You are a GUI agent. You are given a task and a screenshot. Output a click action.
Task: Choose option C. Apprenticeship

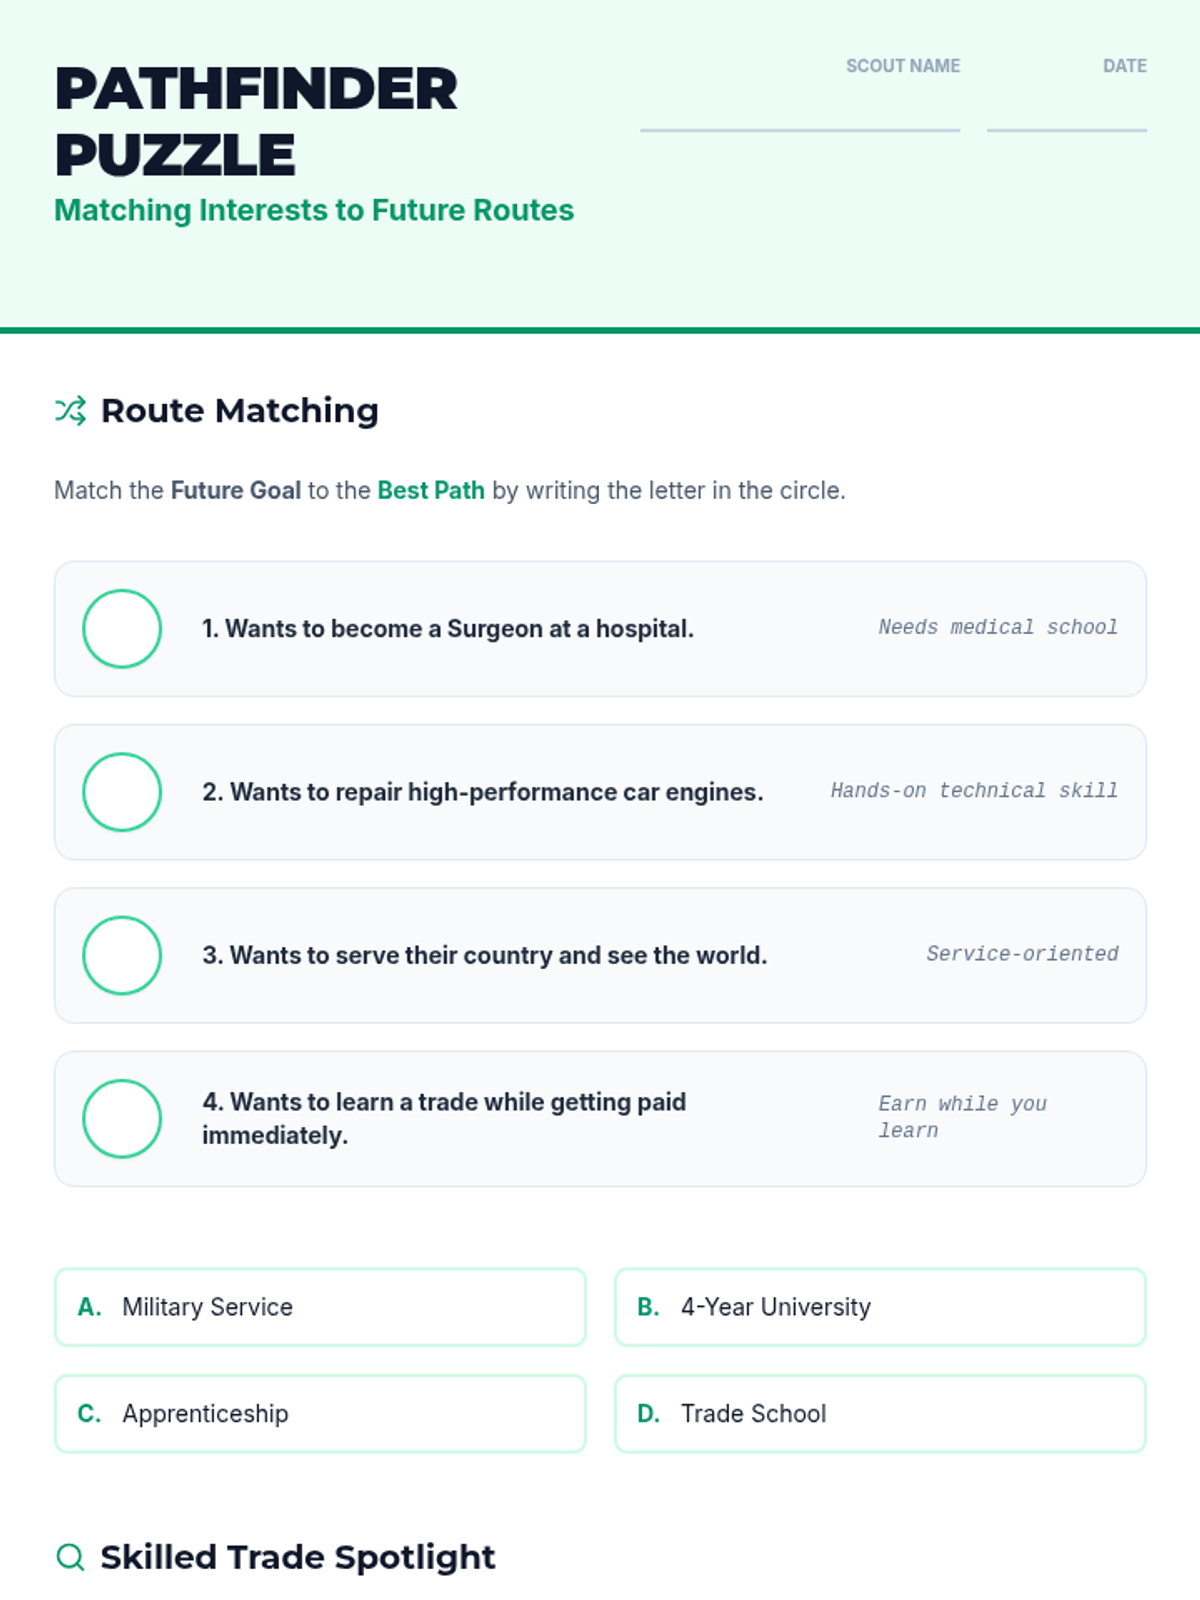320,1413
